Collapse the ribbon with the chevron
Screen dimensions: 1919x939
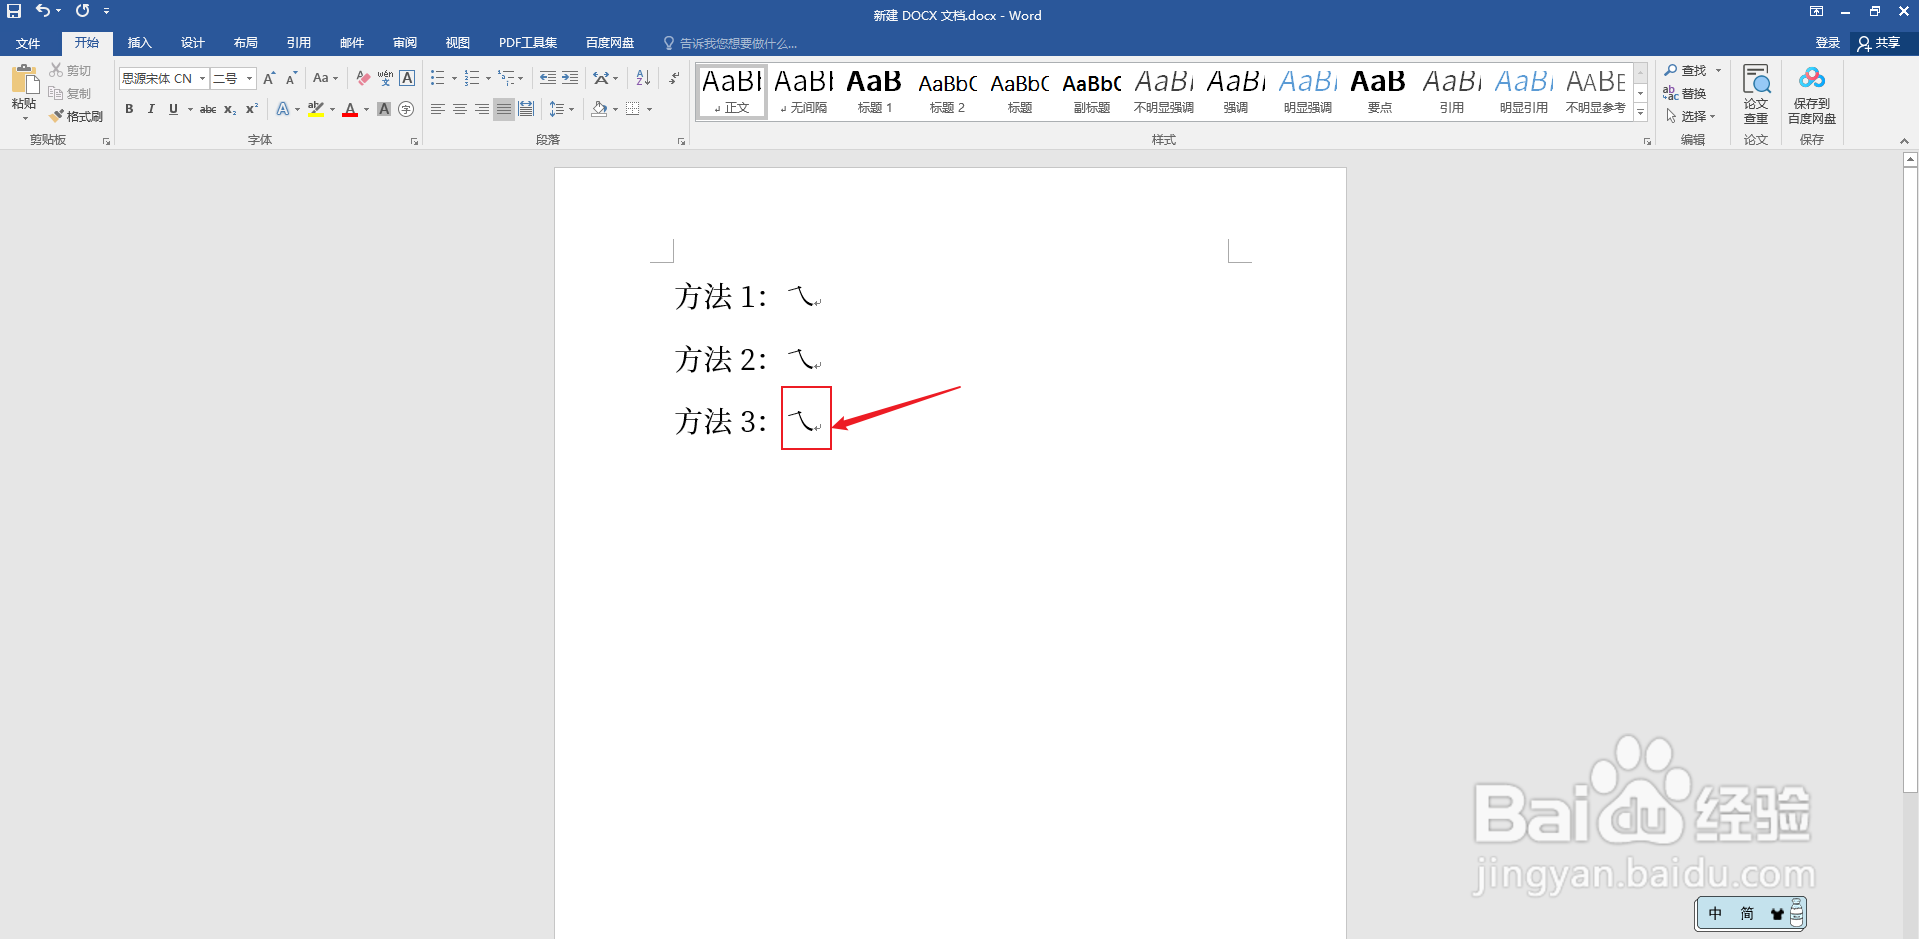click(1904, 141)
